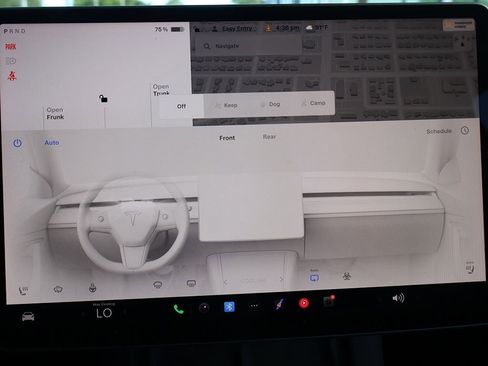Select Keep climate mode
Screen dimensions: 488x366
[x=226, y=105]
